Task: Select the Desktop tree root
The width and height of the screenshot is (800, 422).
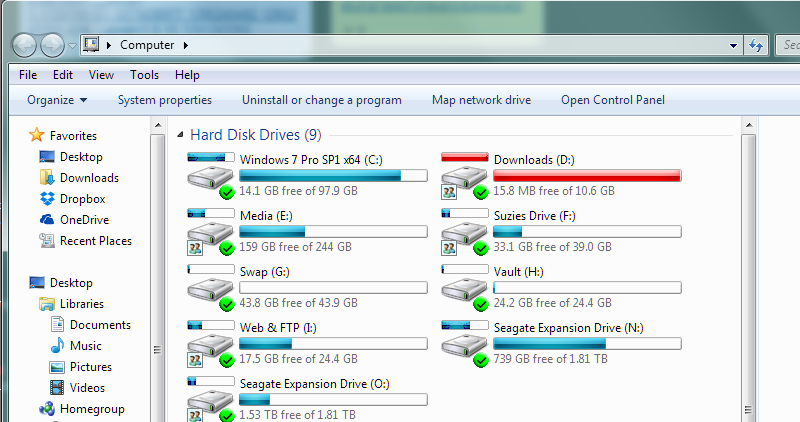Action: click(x=71, y=283)
